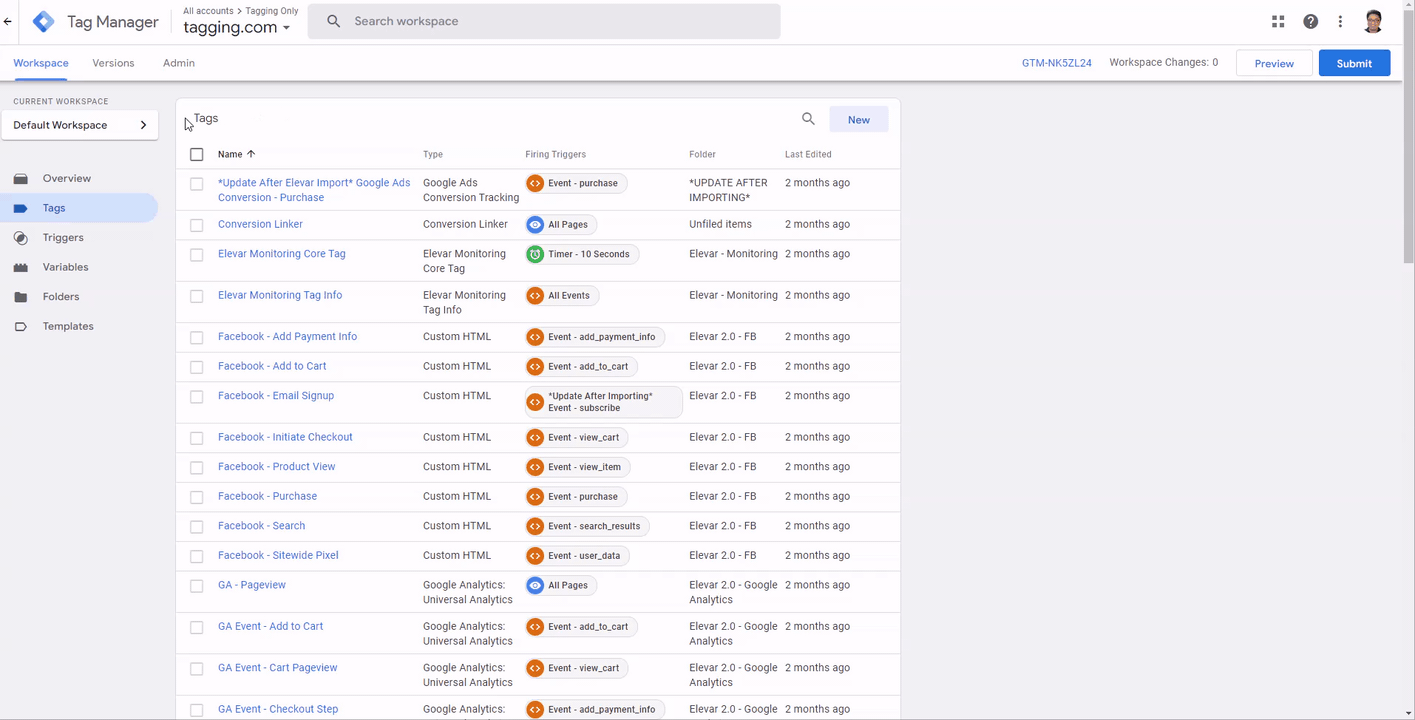This screenshot has height=720, width=1415.
Task: Switch to the Workspace tab
Action: pyautogui.click(x=41, y=63)
